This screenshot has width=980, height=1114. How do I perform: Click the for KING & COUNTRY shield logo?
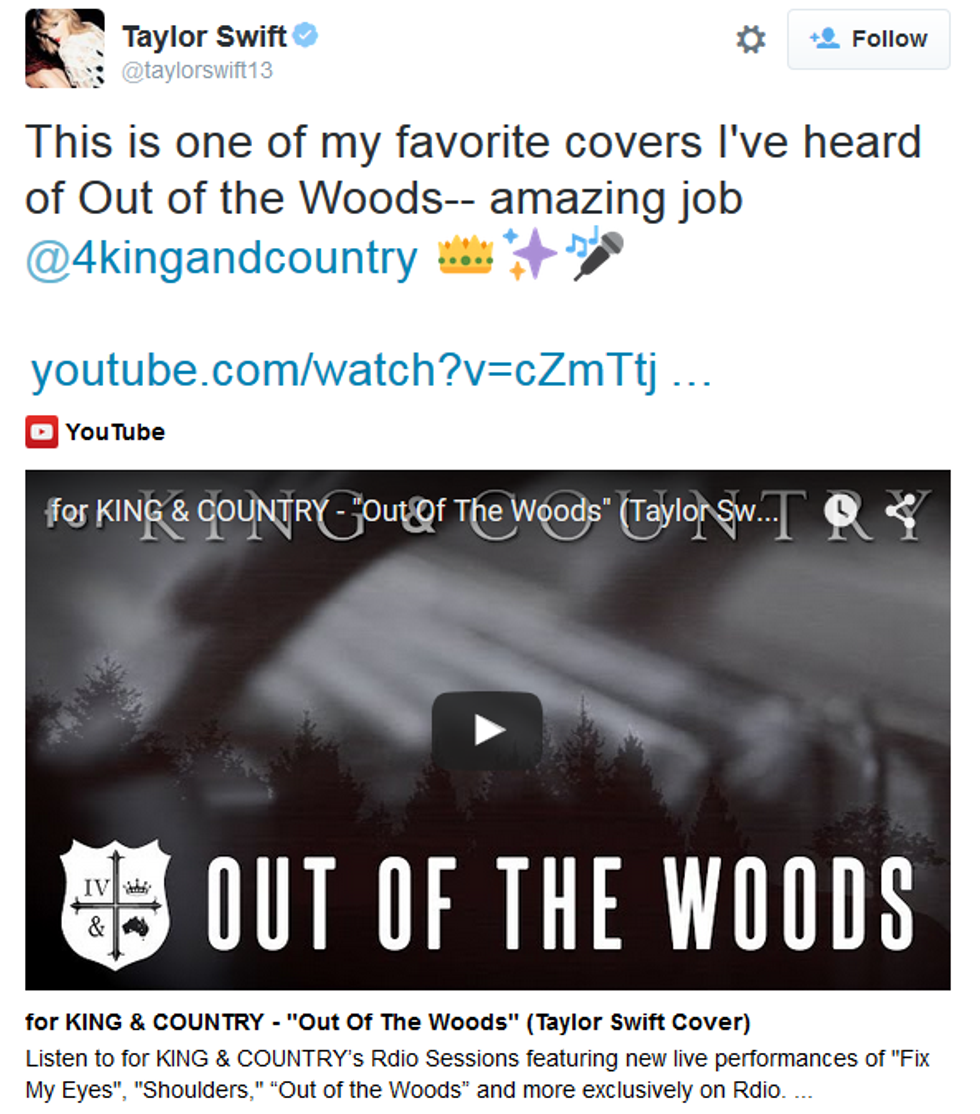[115, 904]
